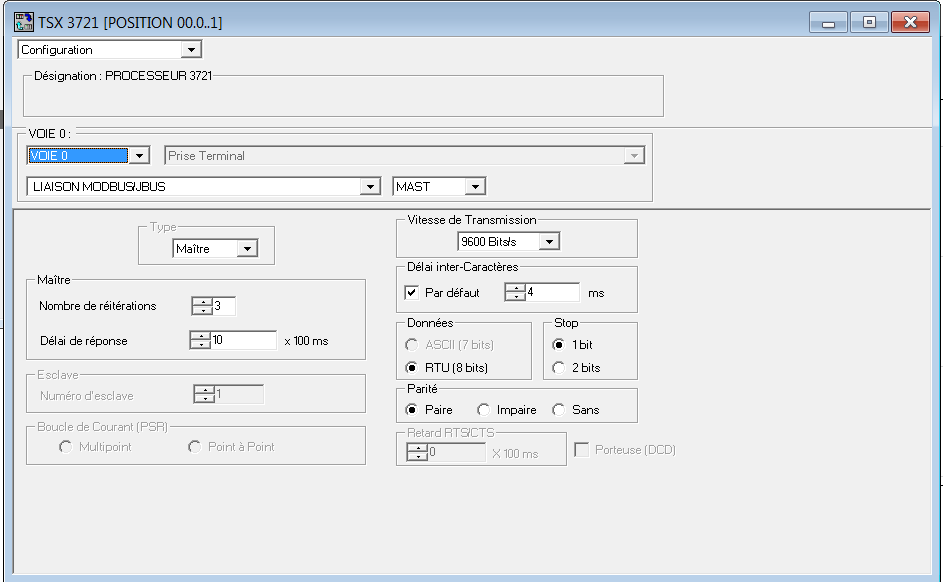Click the Numéro d'esclave value field
The width and height of the screenshot is (943, 582).
click(x=239, y=394)
